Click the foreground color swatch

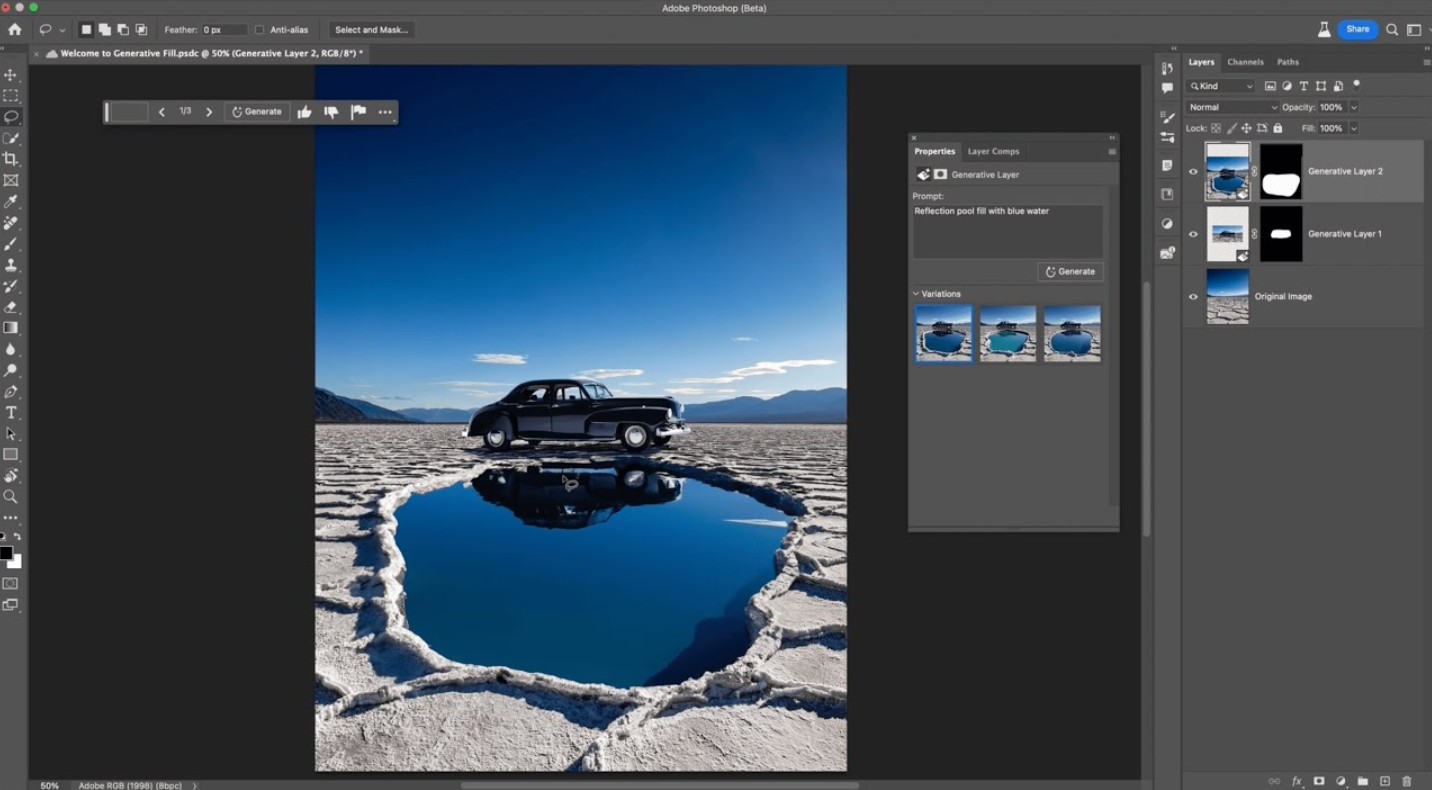coord(6,553)
